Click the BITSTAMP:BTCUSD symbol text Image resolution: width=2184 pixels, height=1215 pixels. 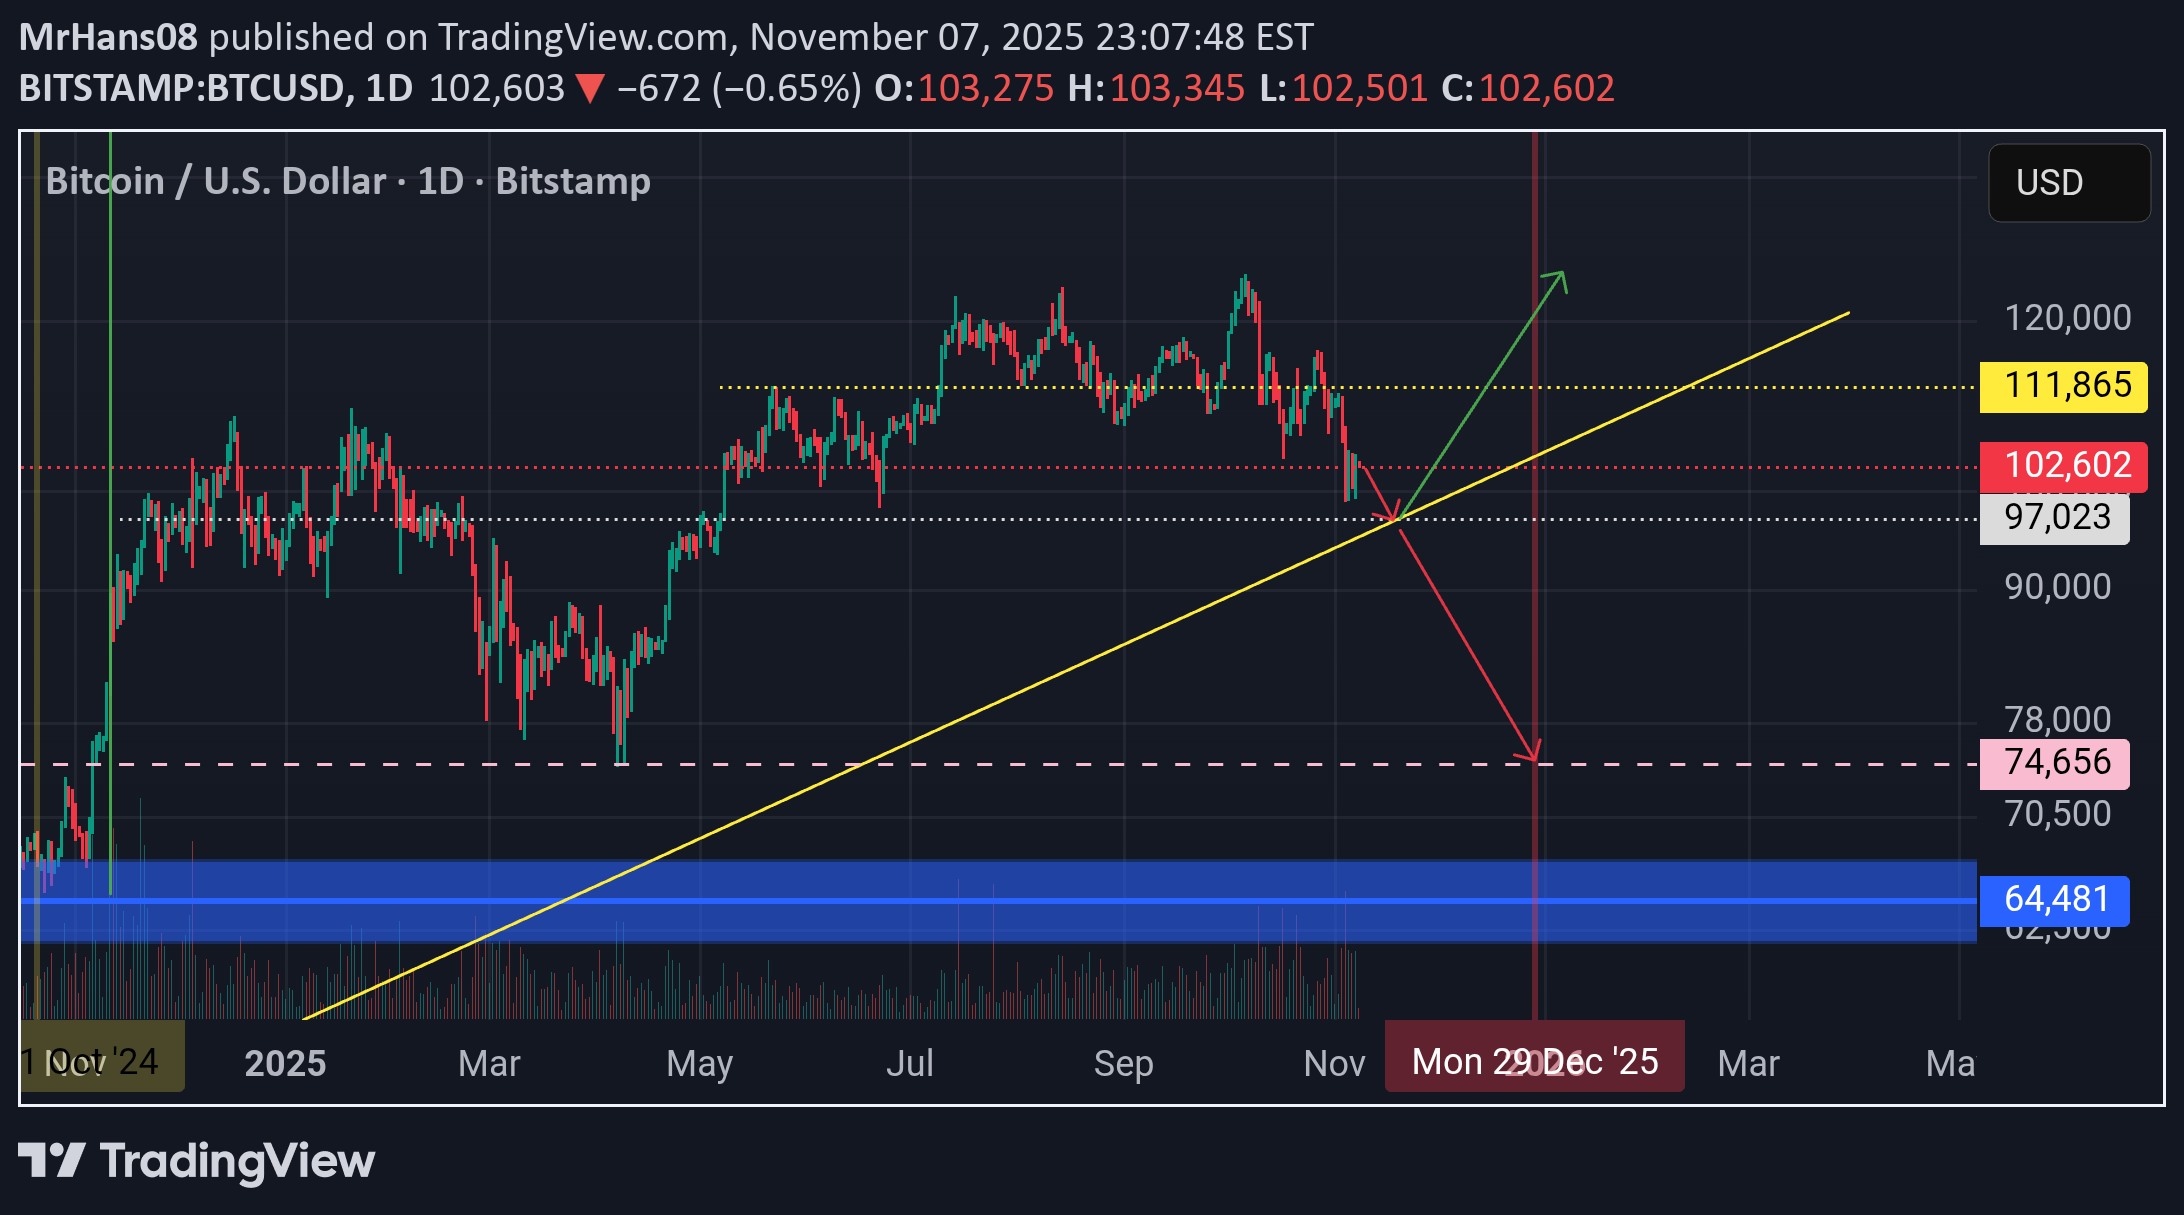182,89
